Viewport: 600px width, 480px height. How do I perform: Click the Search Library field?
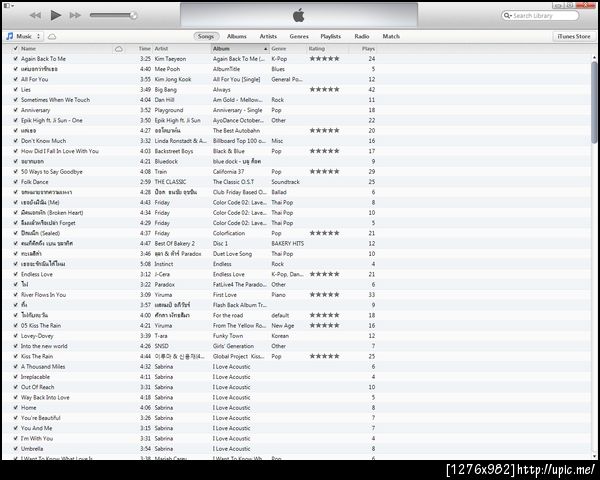click(x=540, y=16)
